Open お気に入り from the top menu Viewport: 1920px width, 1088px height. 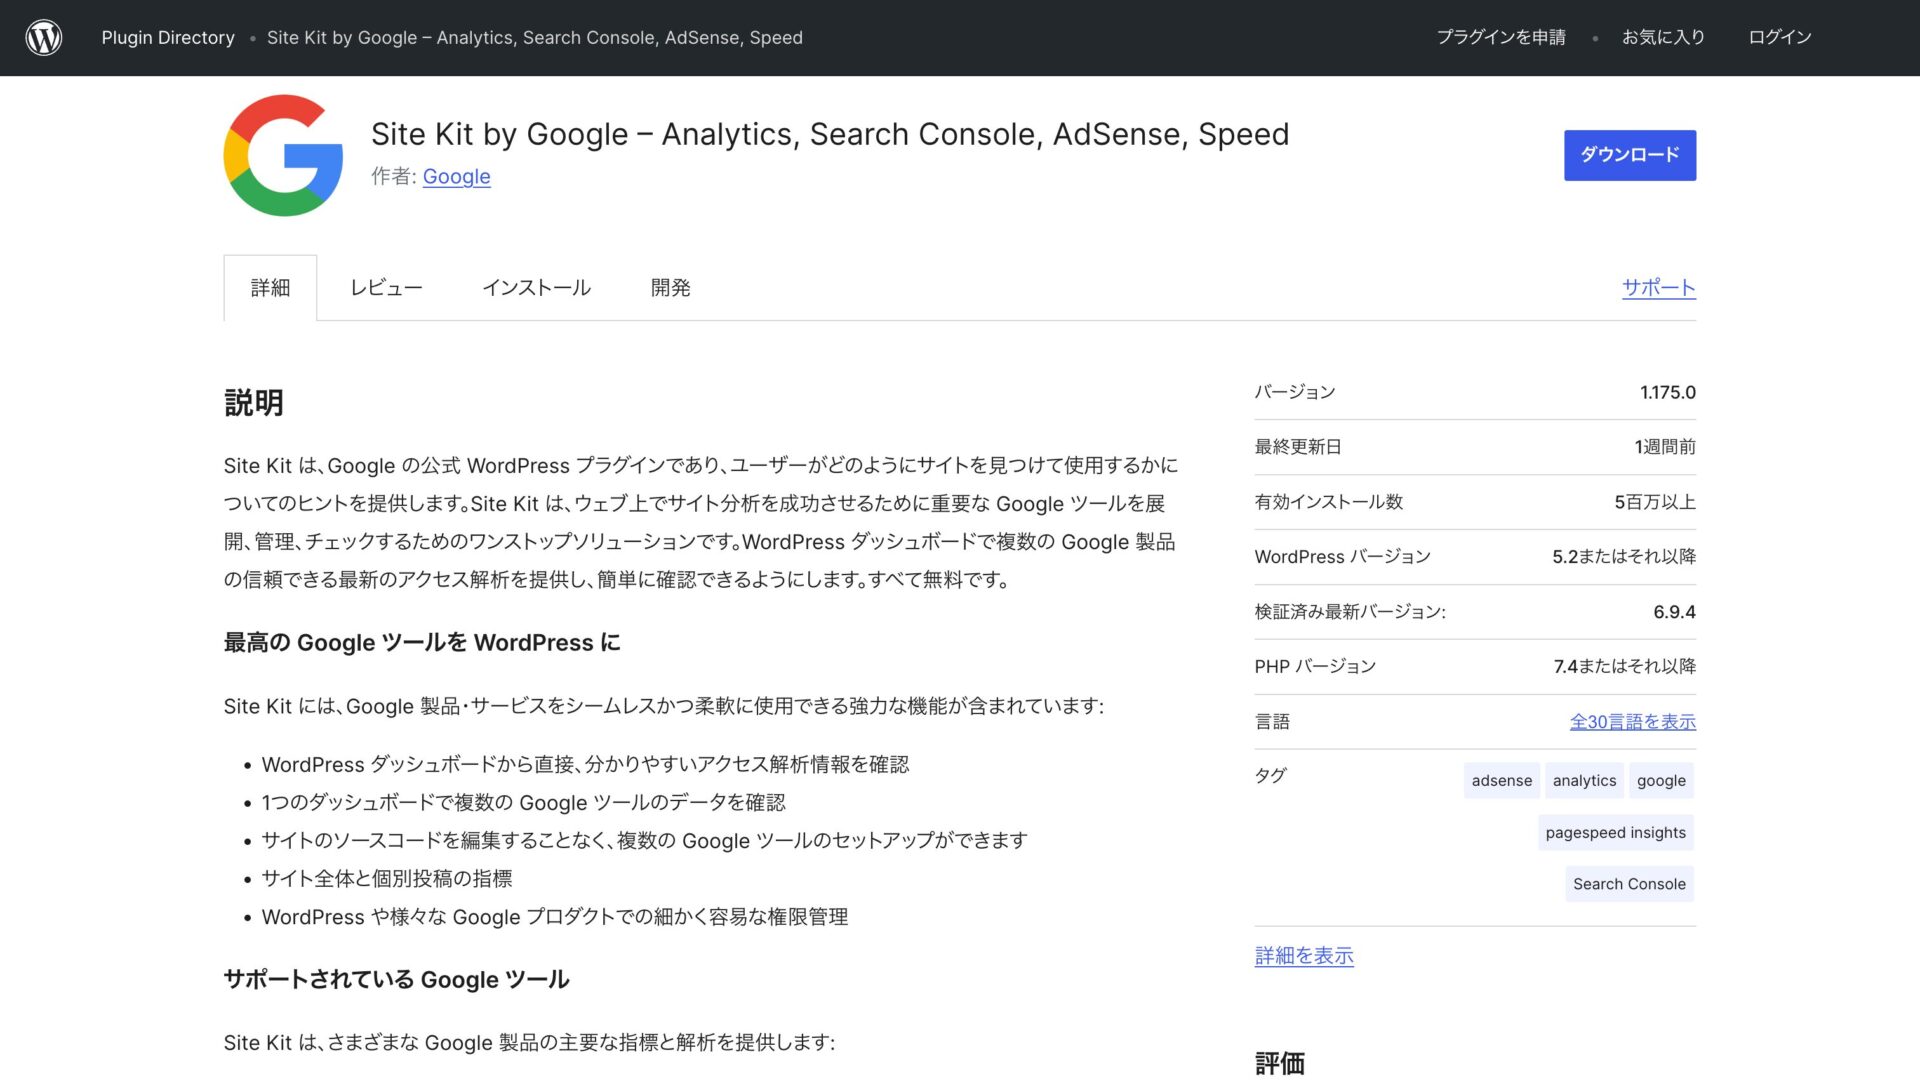click(x=1663, y=37)
